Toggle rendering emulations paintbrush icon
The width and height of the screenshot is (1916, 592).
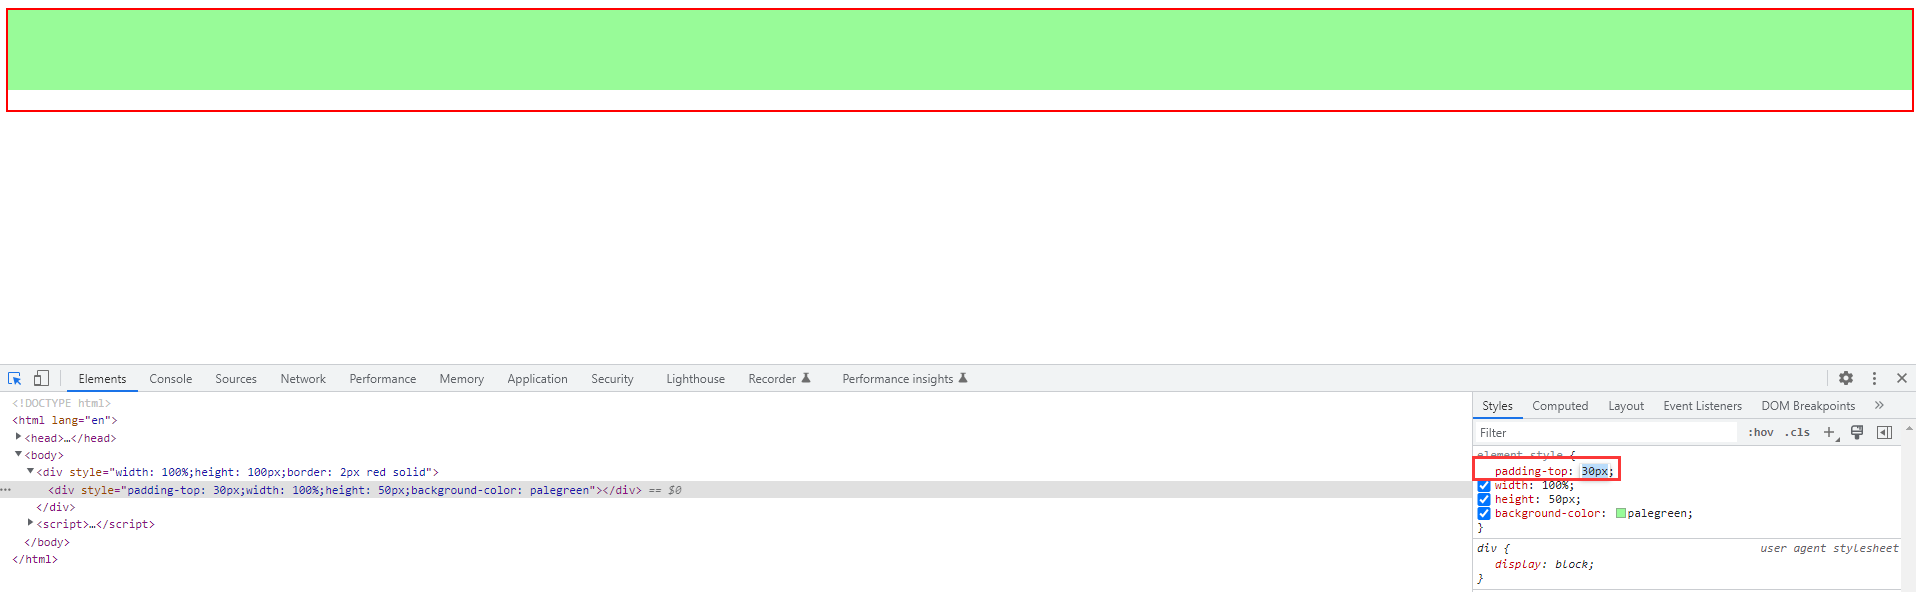pyautogui.click(x=1857, y=432)
